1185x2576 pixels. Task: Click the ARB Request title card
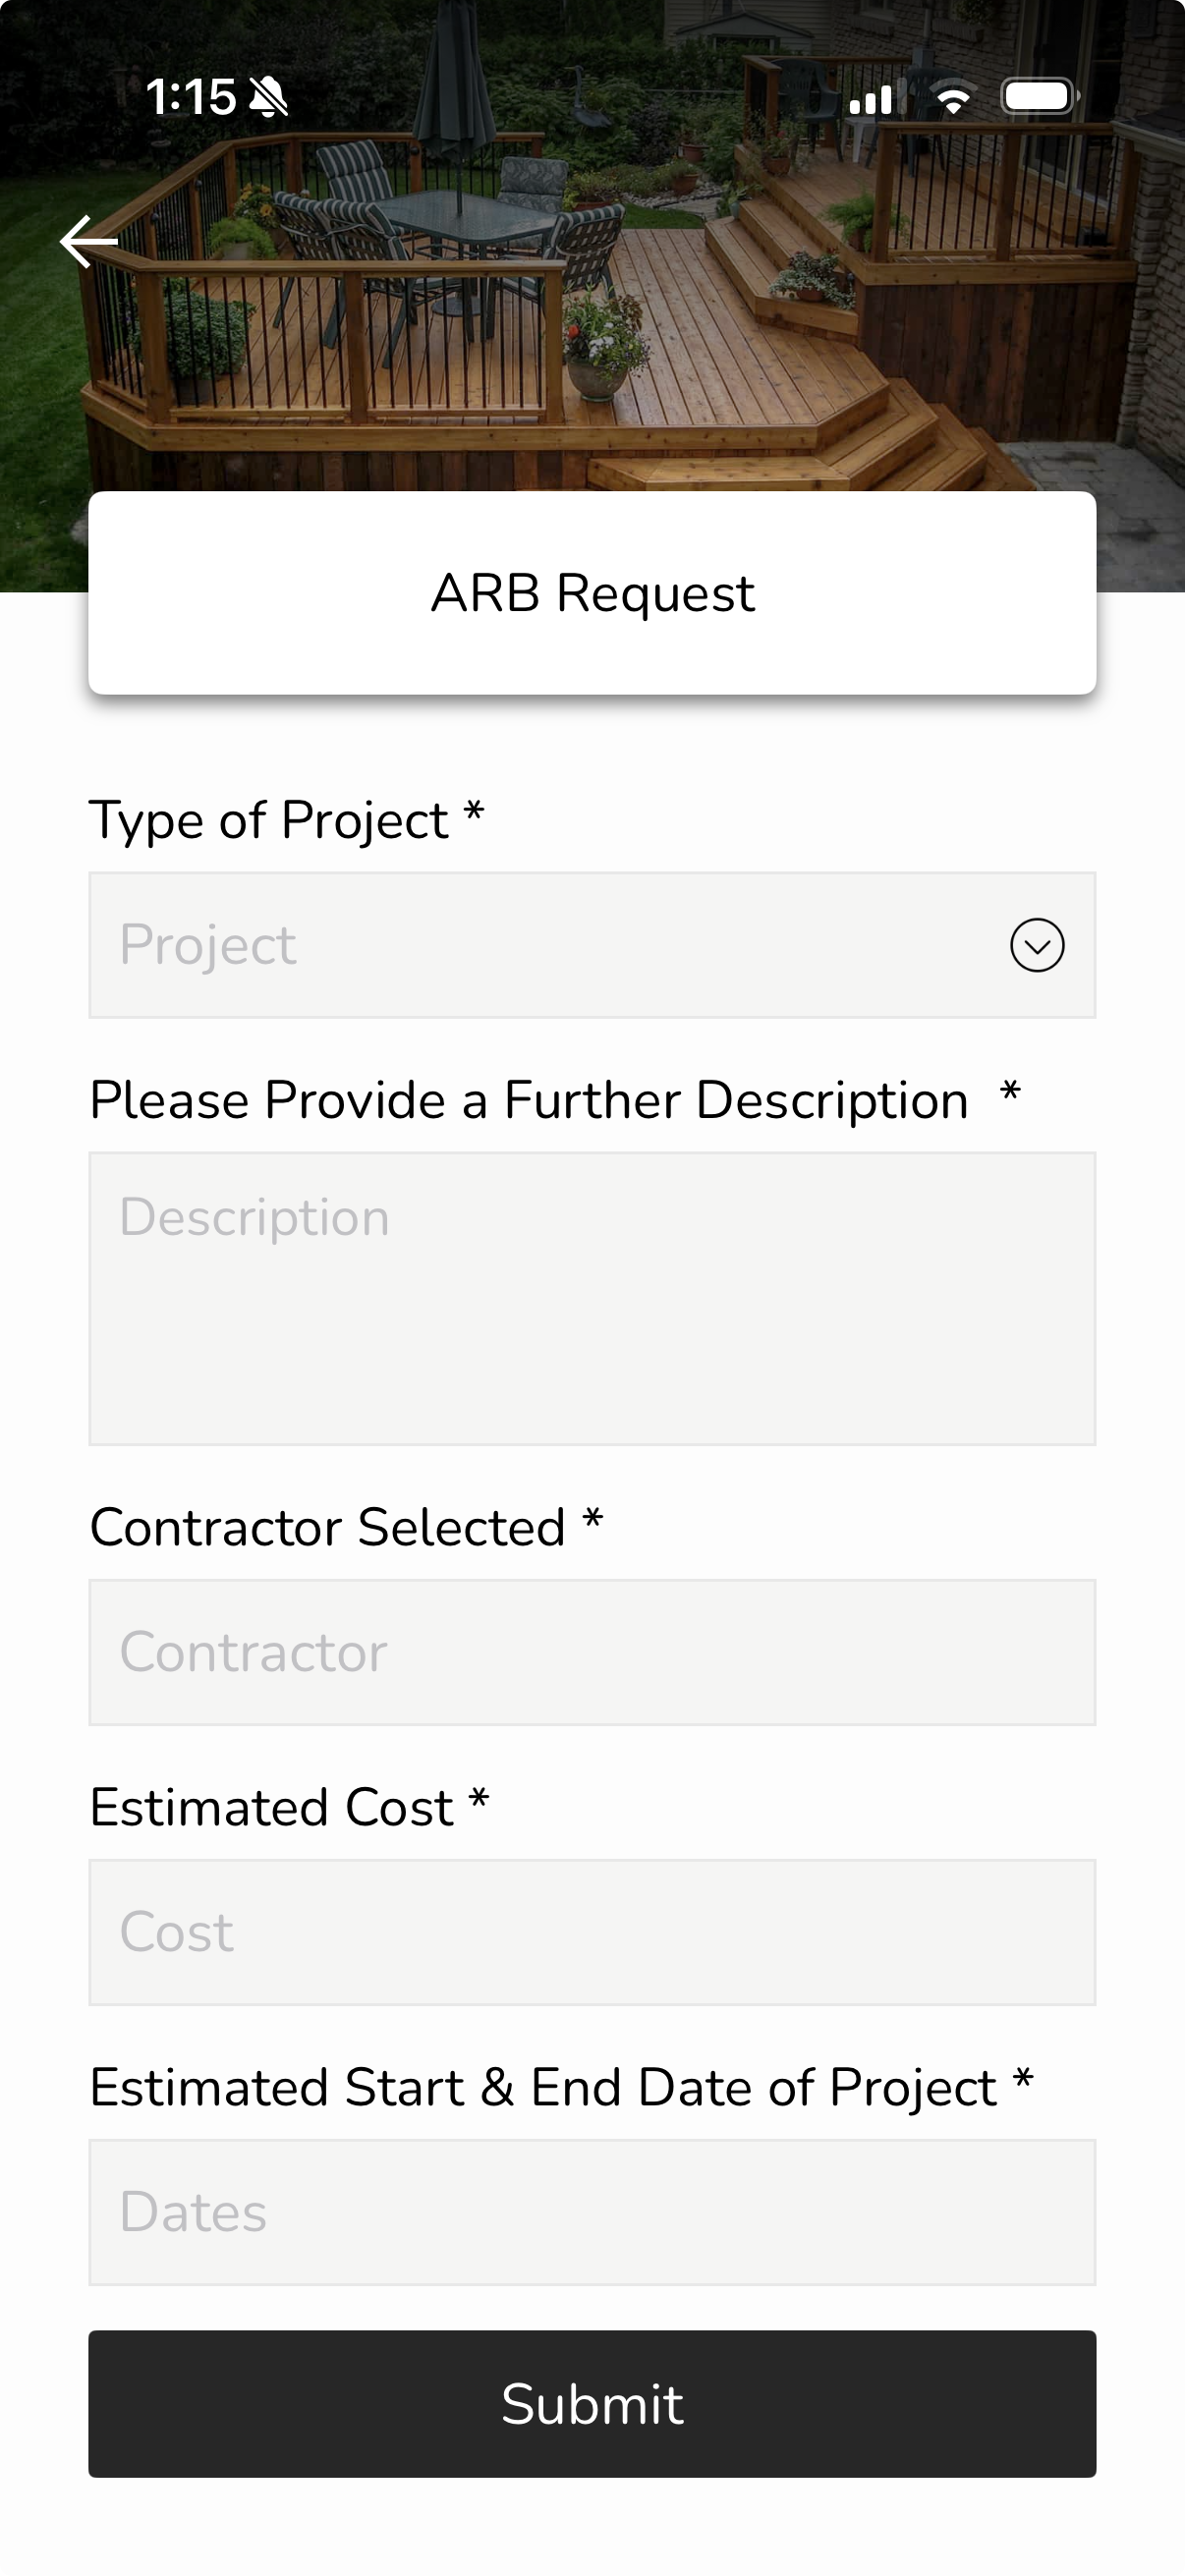point(592,593)
